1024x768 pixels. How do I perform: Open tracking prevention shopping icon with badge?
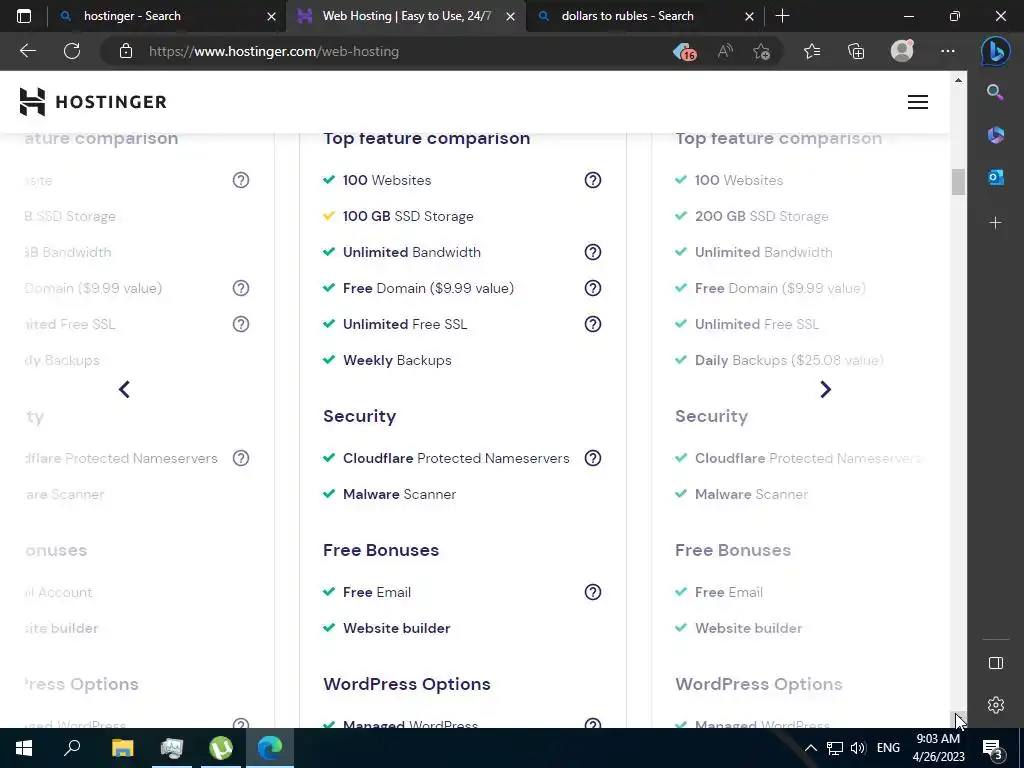coord(684,51)
